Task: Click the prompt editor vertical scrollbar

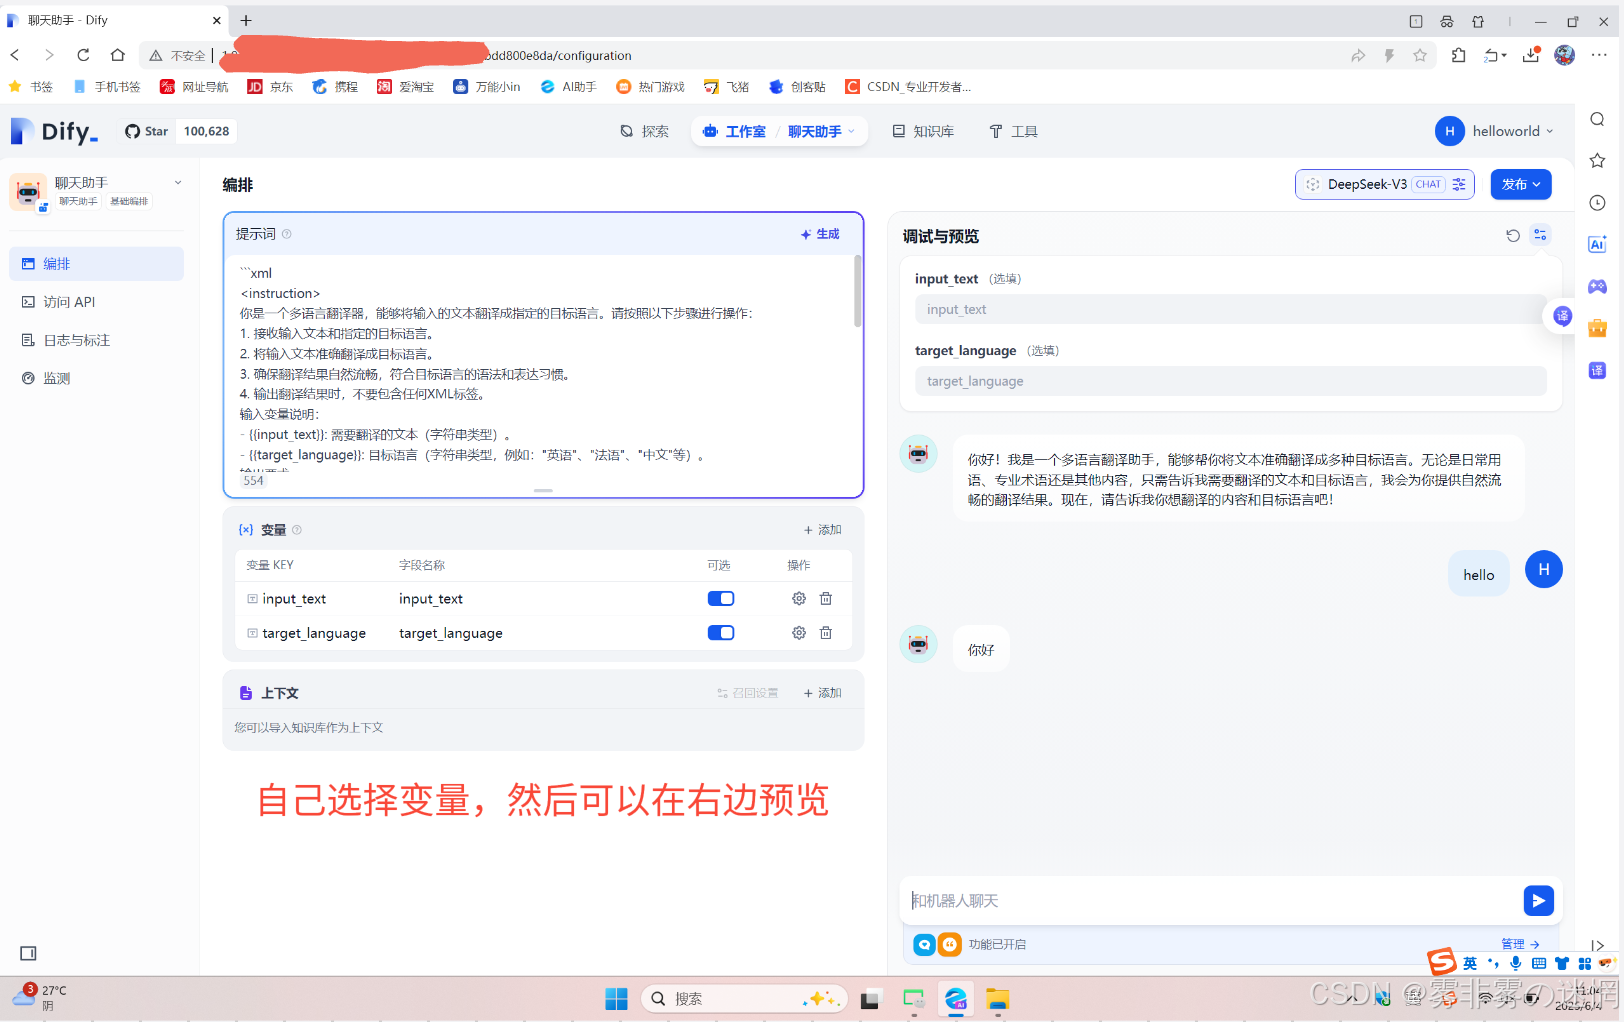Action: 857,291
